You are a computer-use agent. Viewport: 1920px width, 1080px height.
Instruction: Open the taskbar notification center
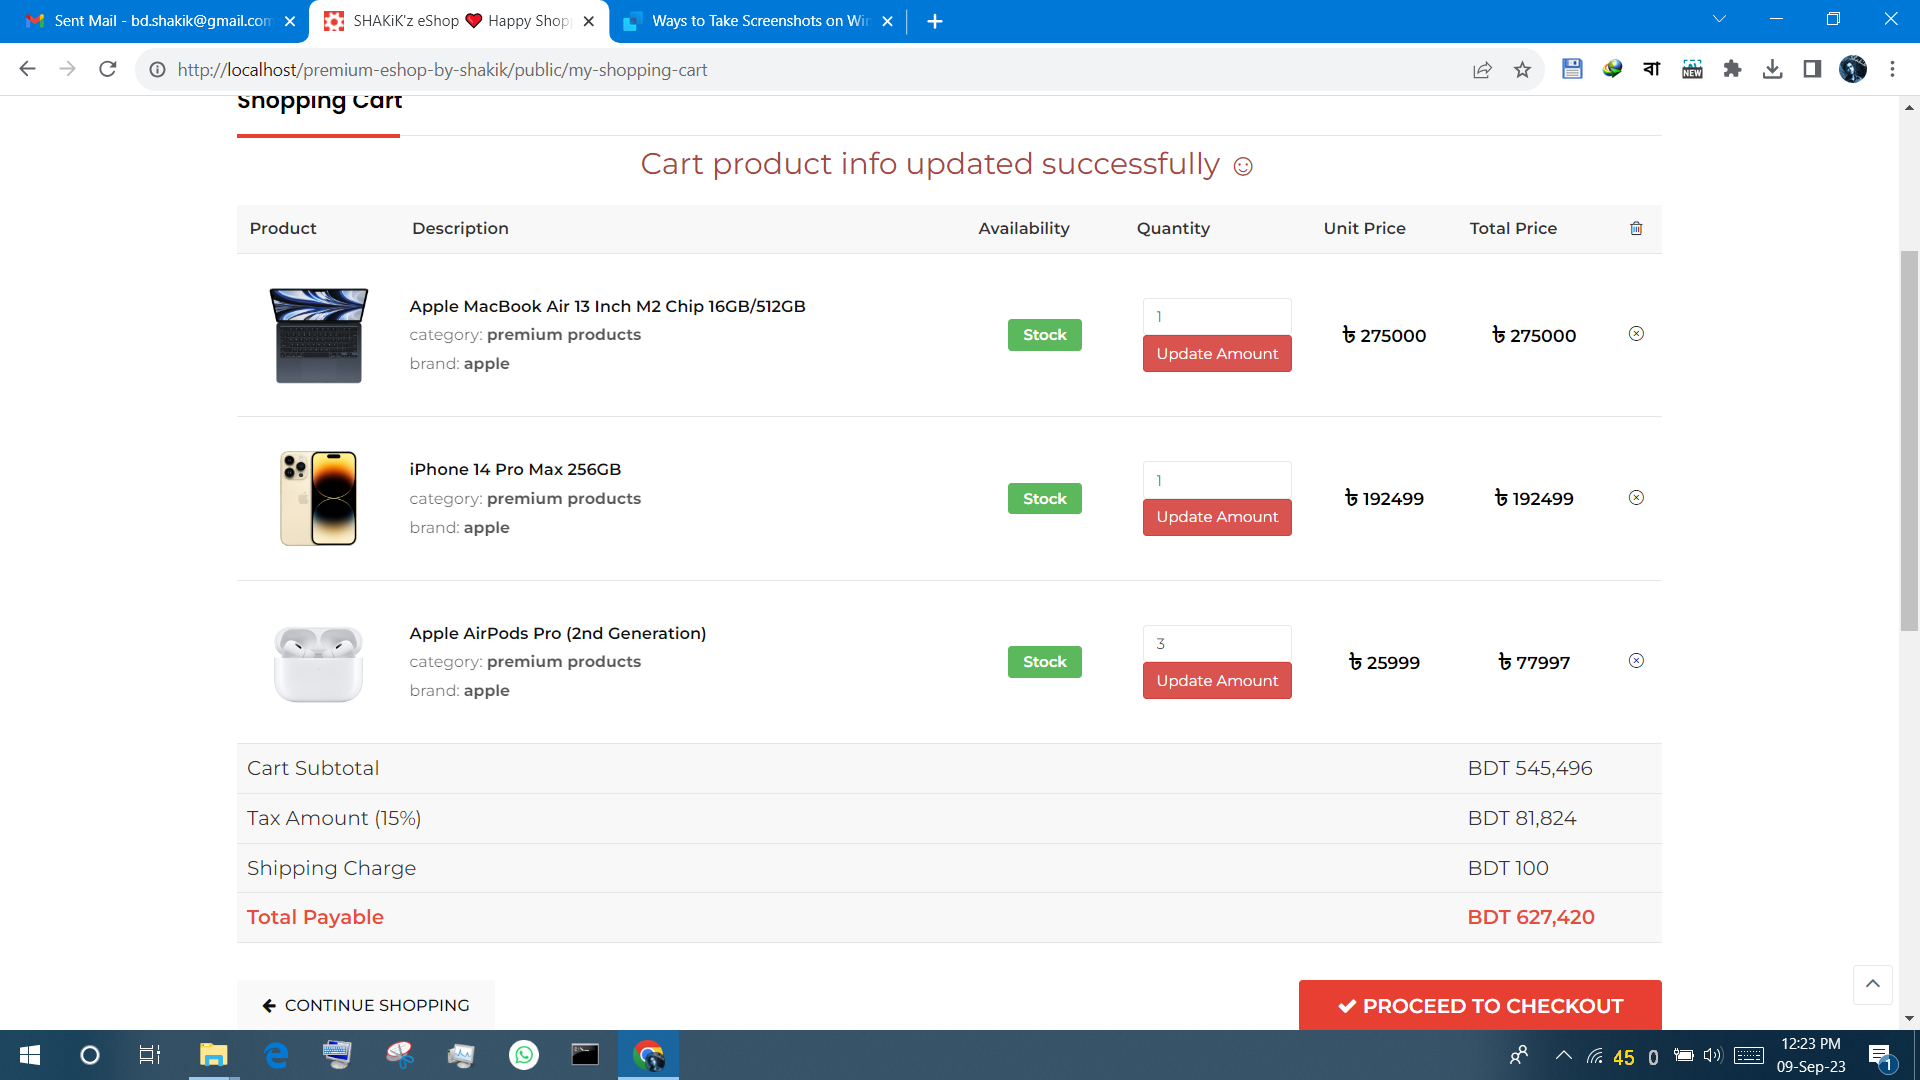[1880, 1056]
